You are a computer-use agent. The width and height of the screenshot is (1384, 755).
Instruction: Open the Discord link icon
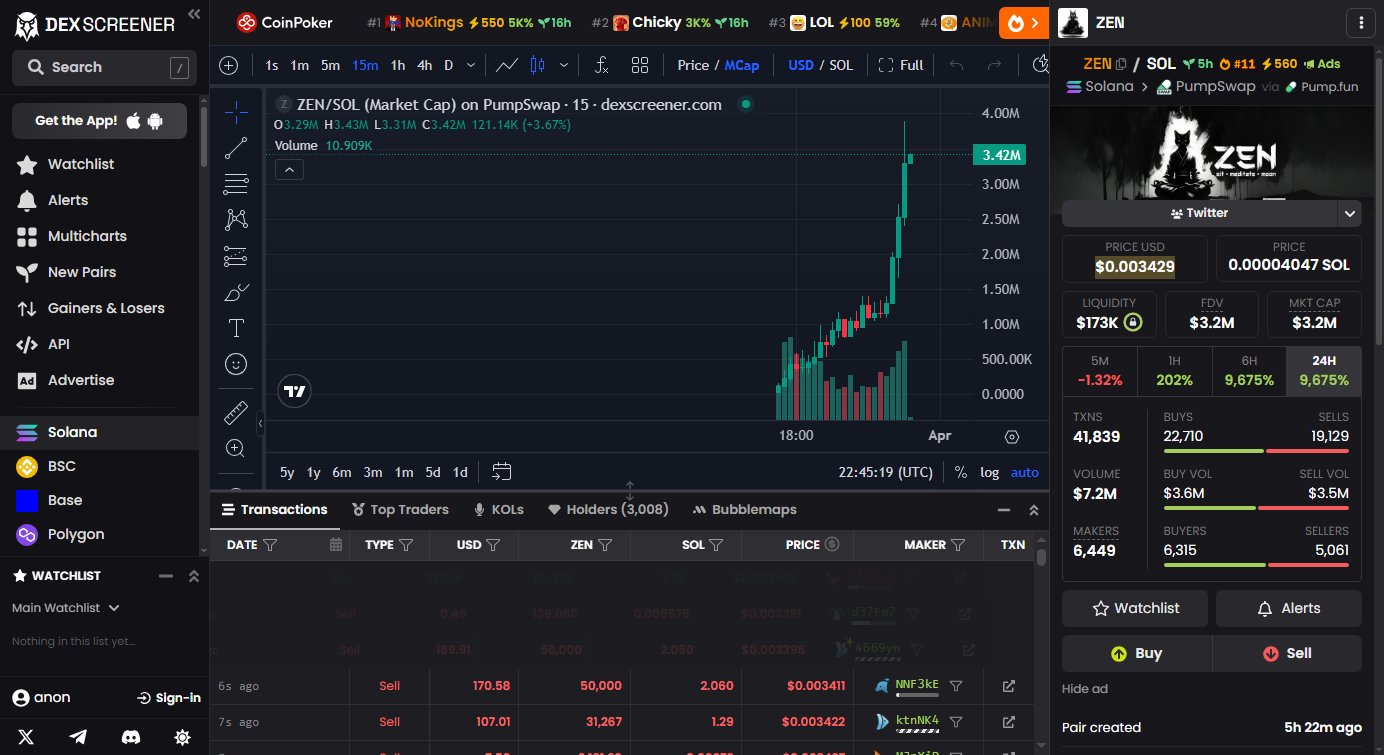(x=130, y=737)
